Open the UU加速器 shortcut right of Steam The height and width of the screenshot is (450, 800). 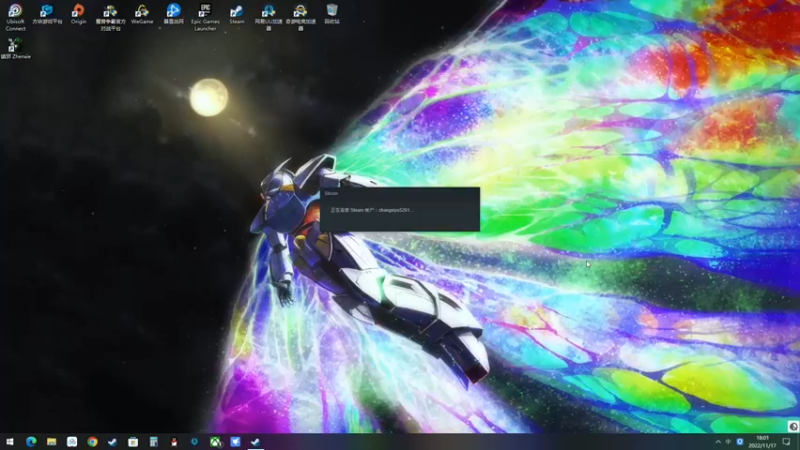click(x=268, y=17)
